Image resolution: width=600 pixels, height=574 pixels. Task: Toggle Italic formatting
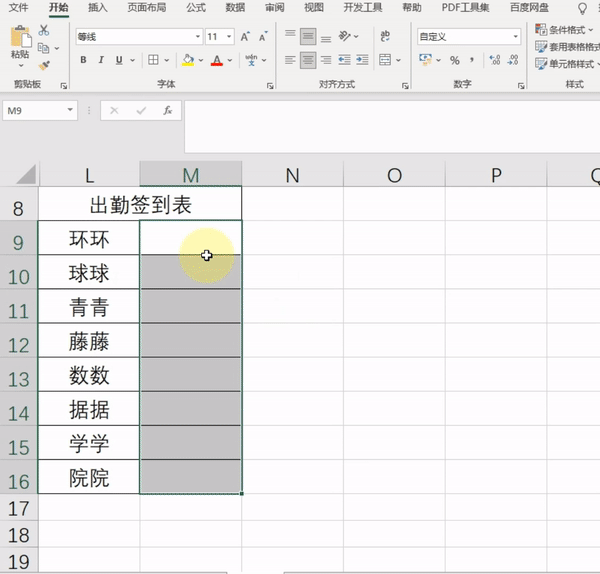click(x=101, y=60)
